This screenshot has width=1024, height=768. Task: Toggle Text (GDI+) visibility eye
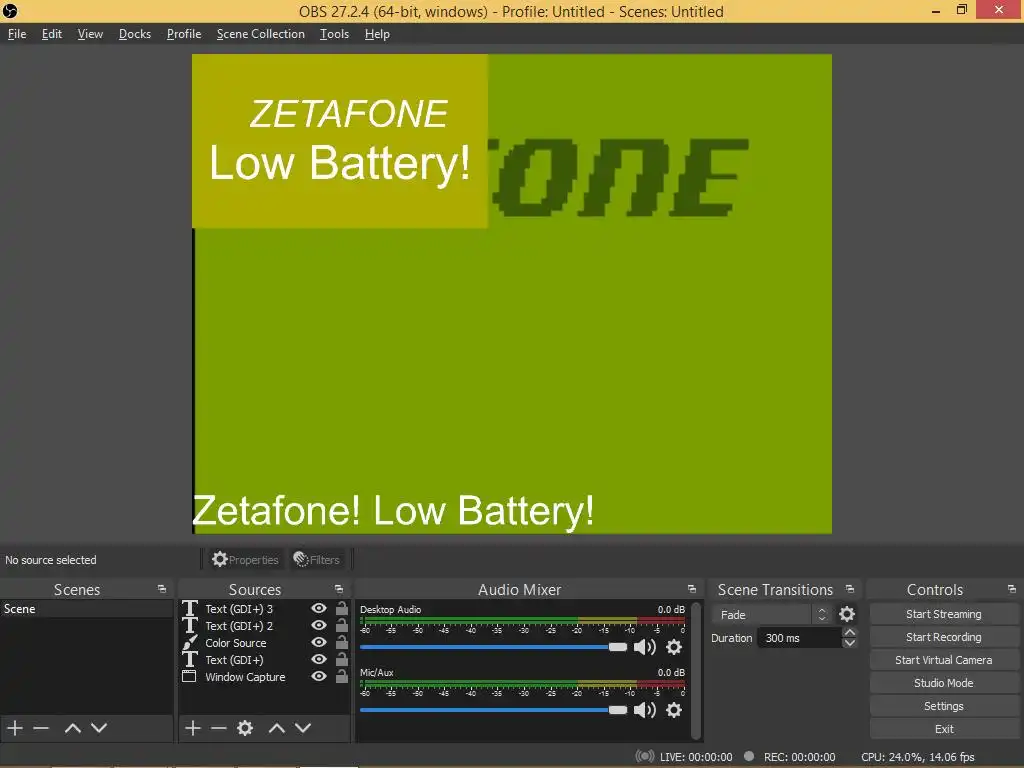click(319, 660)
